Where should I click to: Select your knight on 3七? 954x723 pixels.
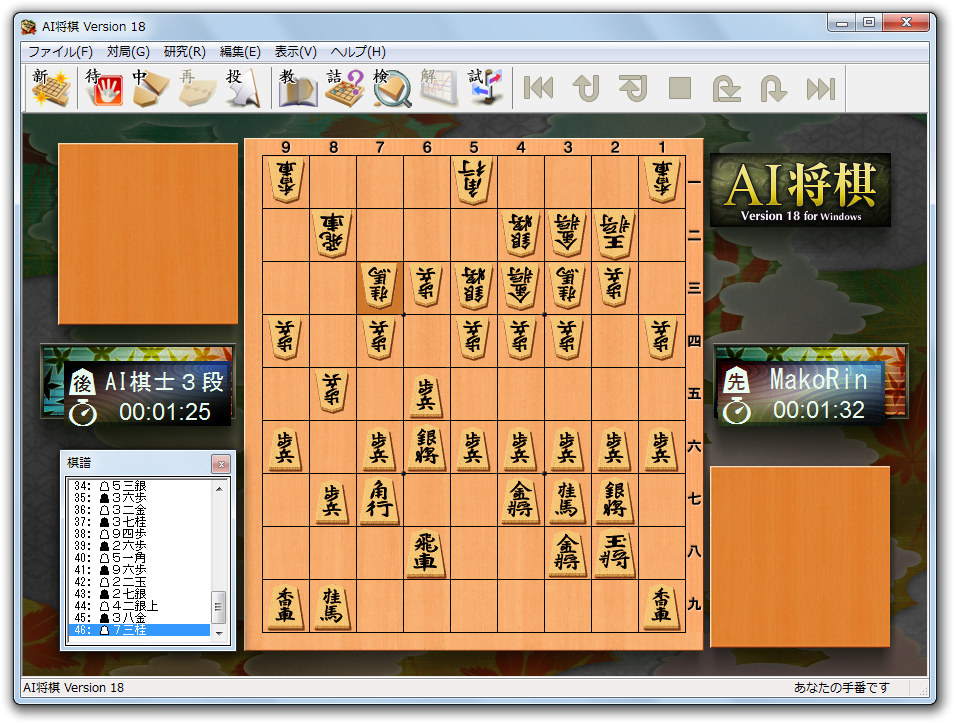coord(567,500)
